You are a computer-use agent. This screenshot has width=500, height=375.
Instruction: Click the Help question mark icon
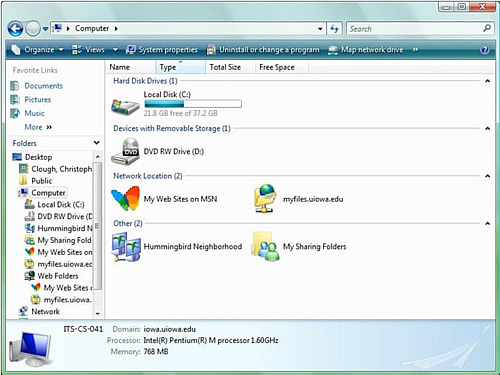[x=485, y=50]
